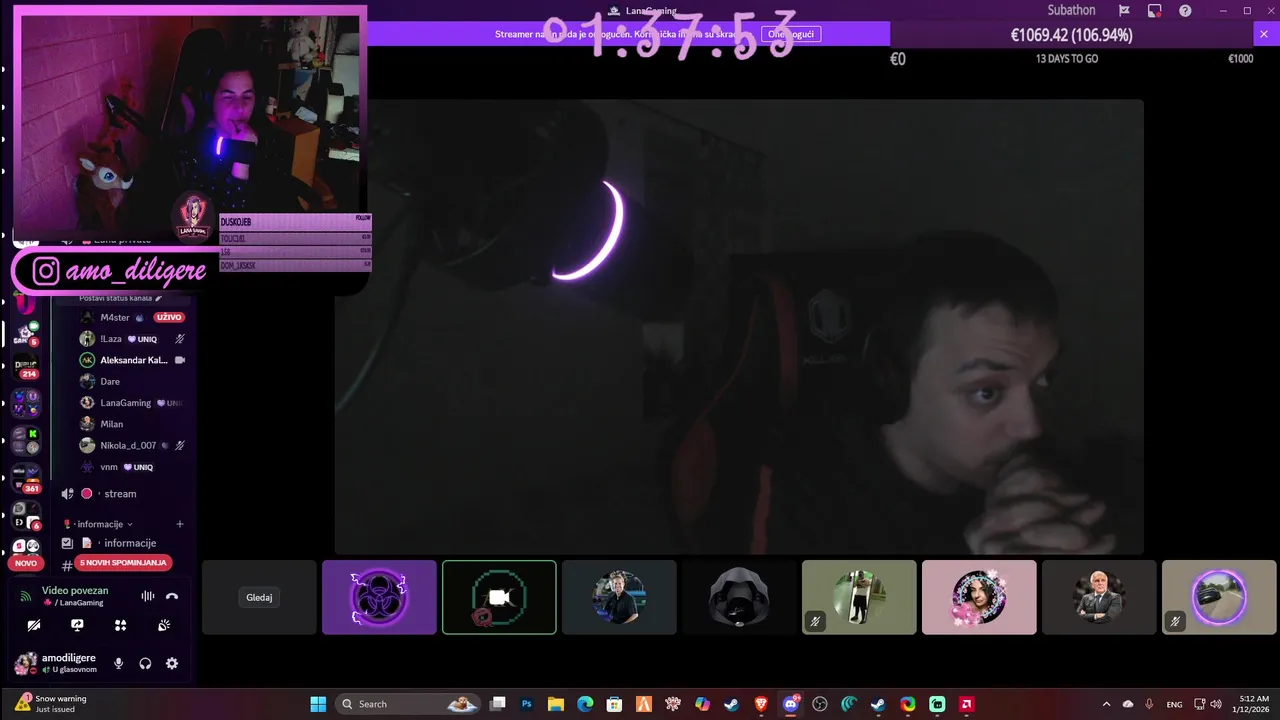Add channel to informacije category
1280x720 pixels.
coord(180,524)
